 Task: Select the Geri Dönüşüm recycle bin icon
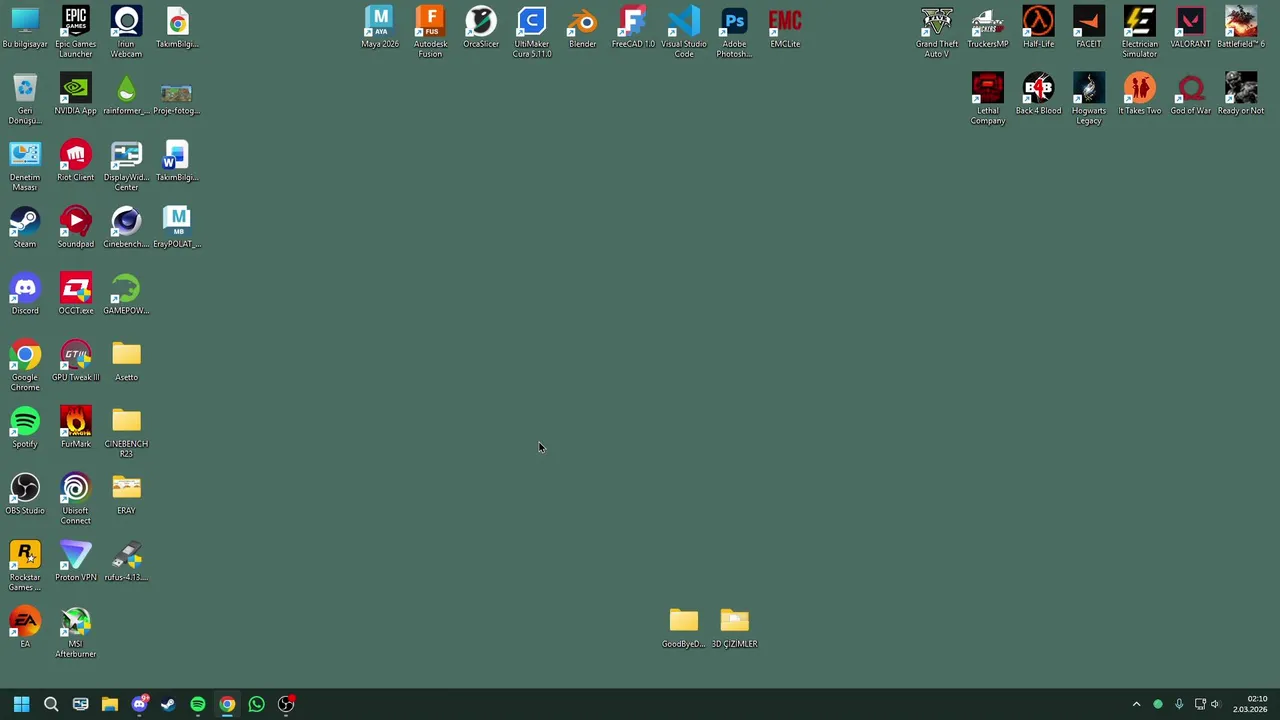25,98
